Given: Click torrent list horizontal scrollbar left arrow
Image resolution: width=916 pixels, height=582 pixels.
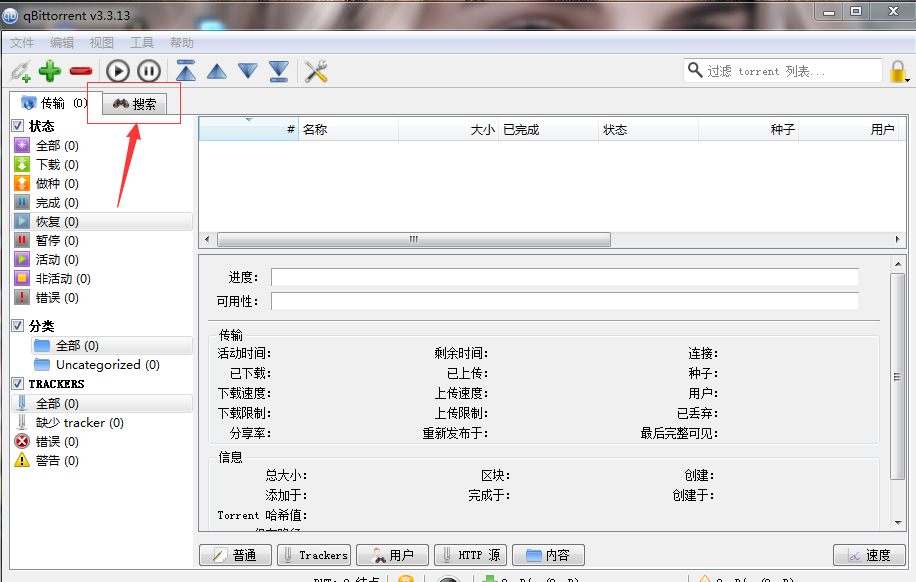Looking at the screenshot, I should pos(207,240).
